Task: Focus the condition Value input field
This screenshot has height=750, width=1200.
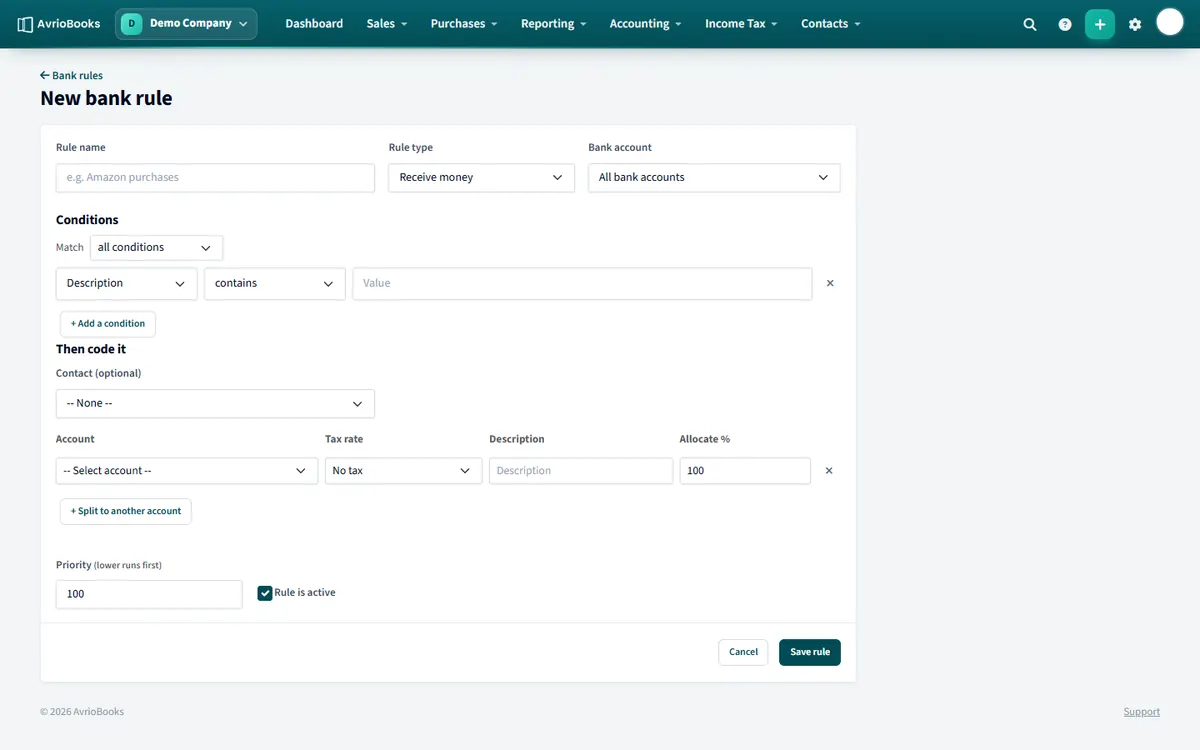Action: pyautogui.click(x=582, y=283)
